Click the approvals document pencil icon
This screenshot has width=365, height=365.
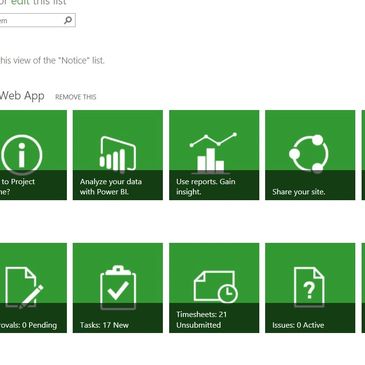[25, 288]
